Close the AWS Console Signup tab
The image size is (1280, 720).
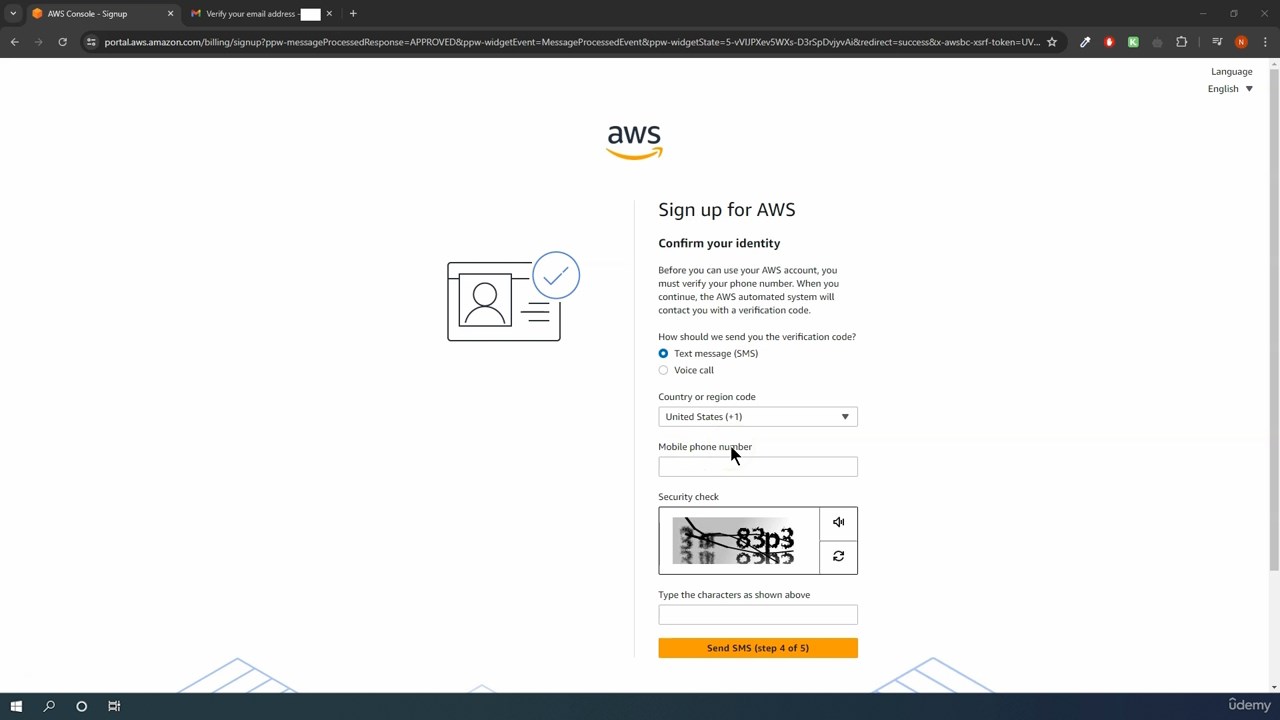coord(170,14)
